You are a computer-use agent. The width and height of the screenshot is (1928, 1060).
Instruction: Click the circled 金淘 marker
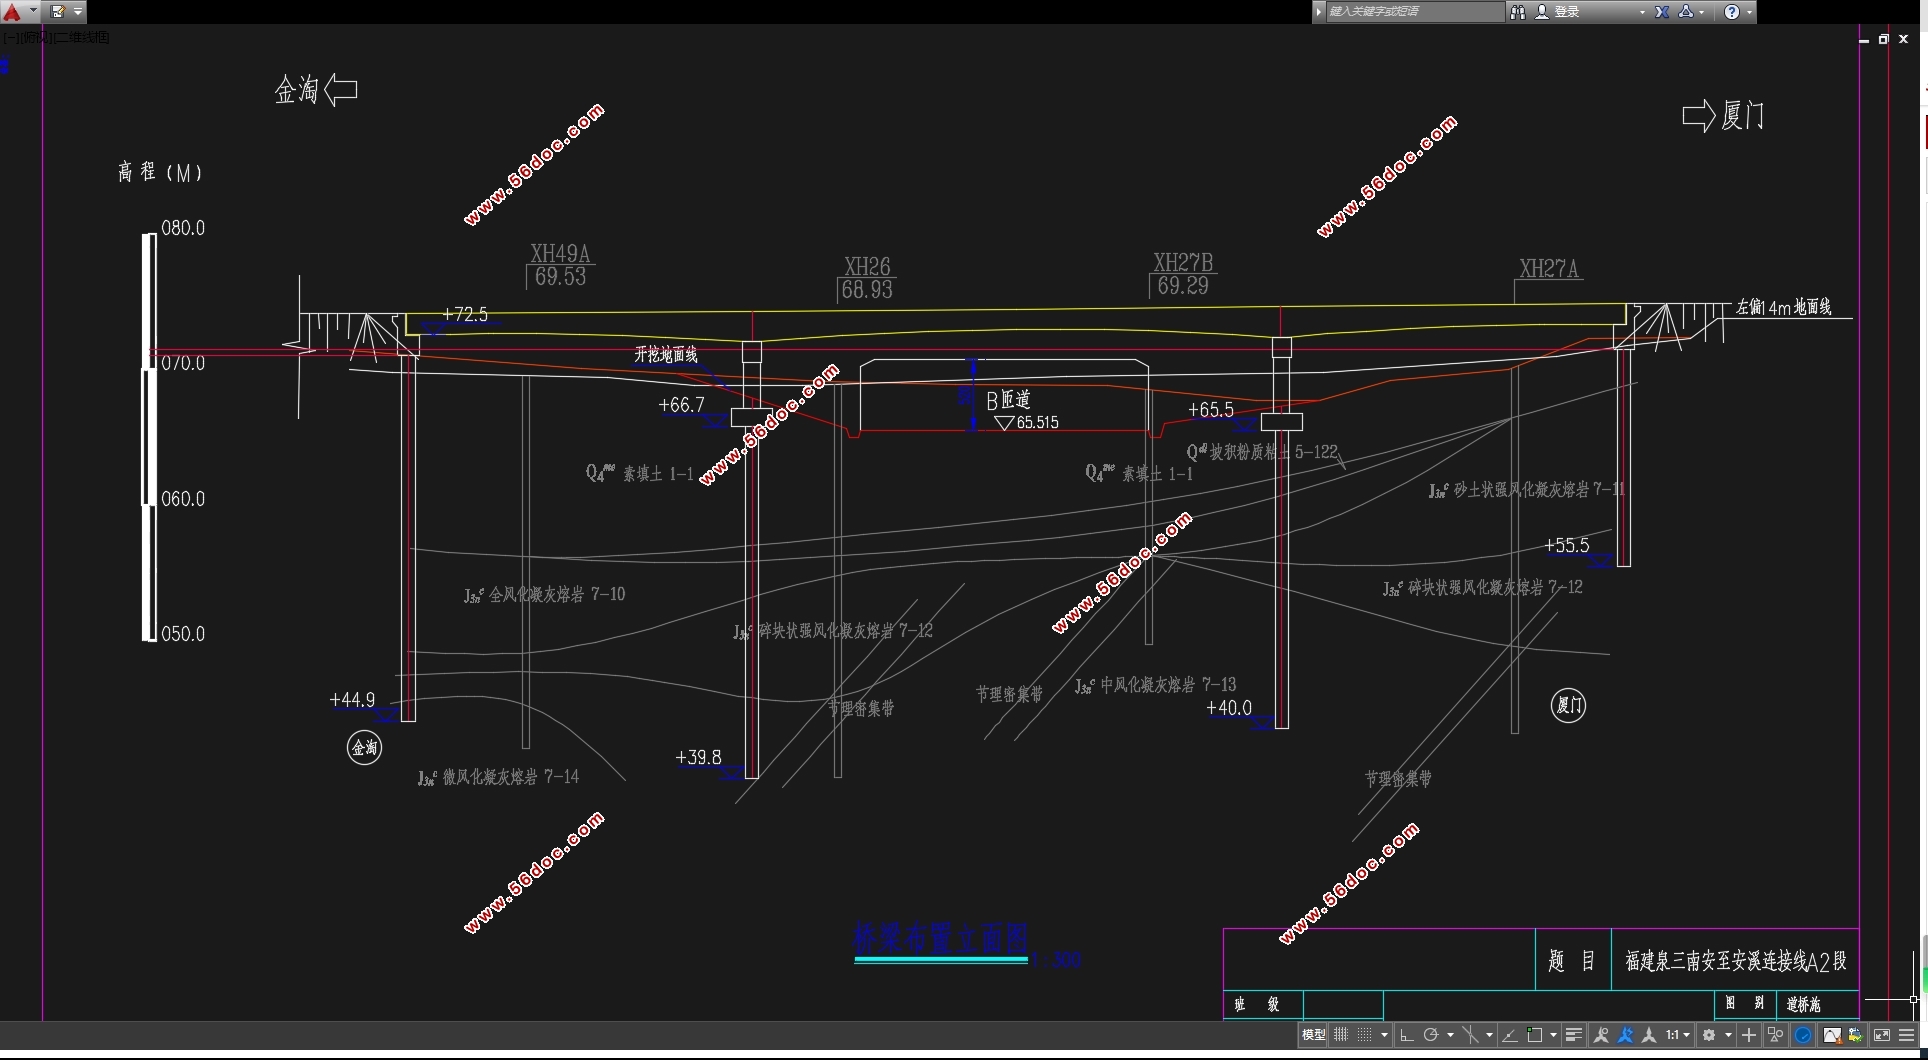(364, 747)
